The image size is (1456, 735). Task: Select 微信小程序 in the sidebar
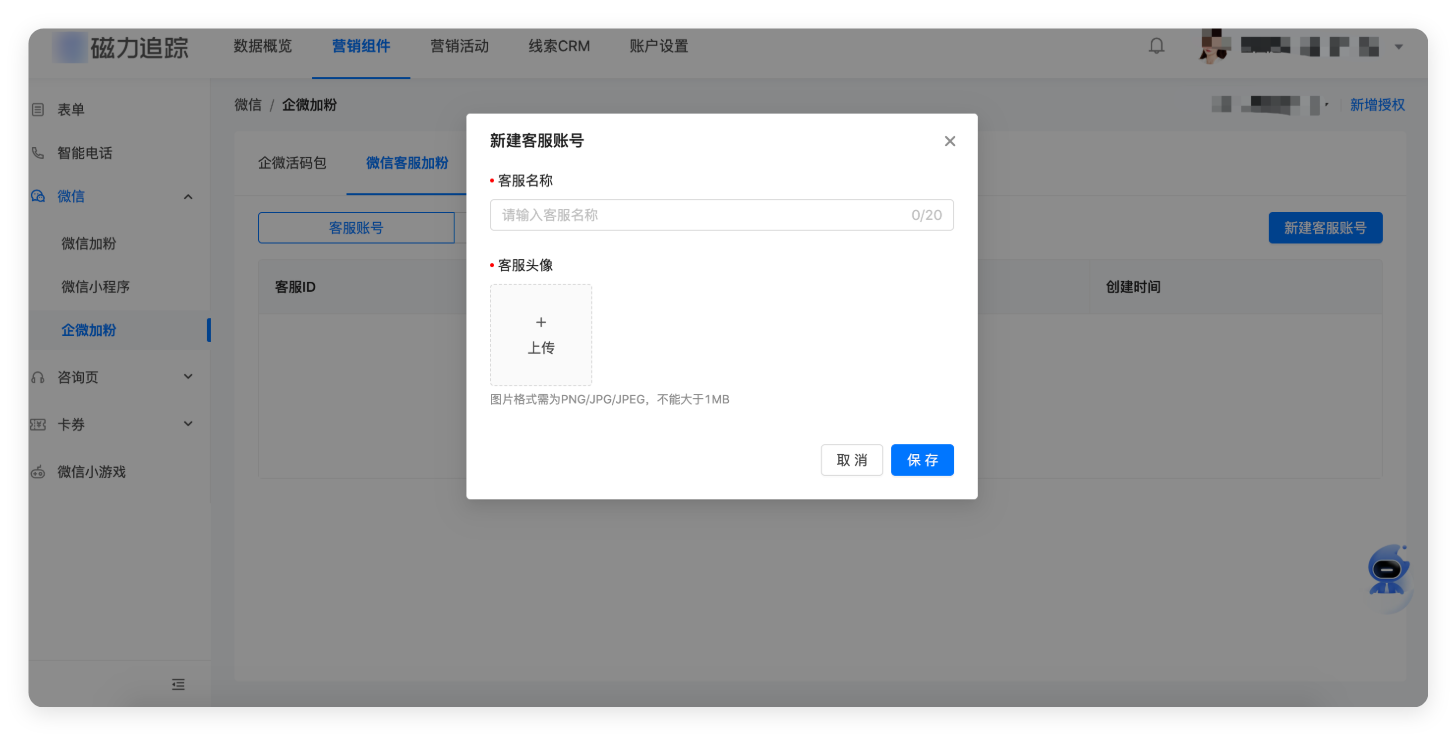[x=96, y=287]
